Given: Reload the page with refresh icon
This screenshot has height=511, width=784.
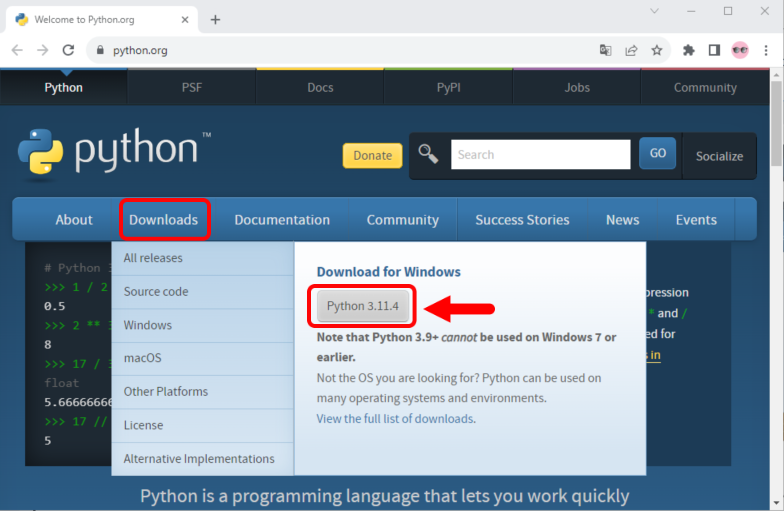Looking at the screenshot, I should coord(68,50).
